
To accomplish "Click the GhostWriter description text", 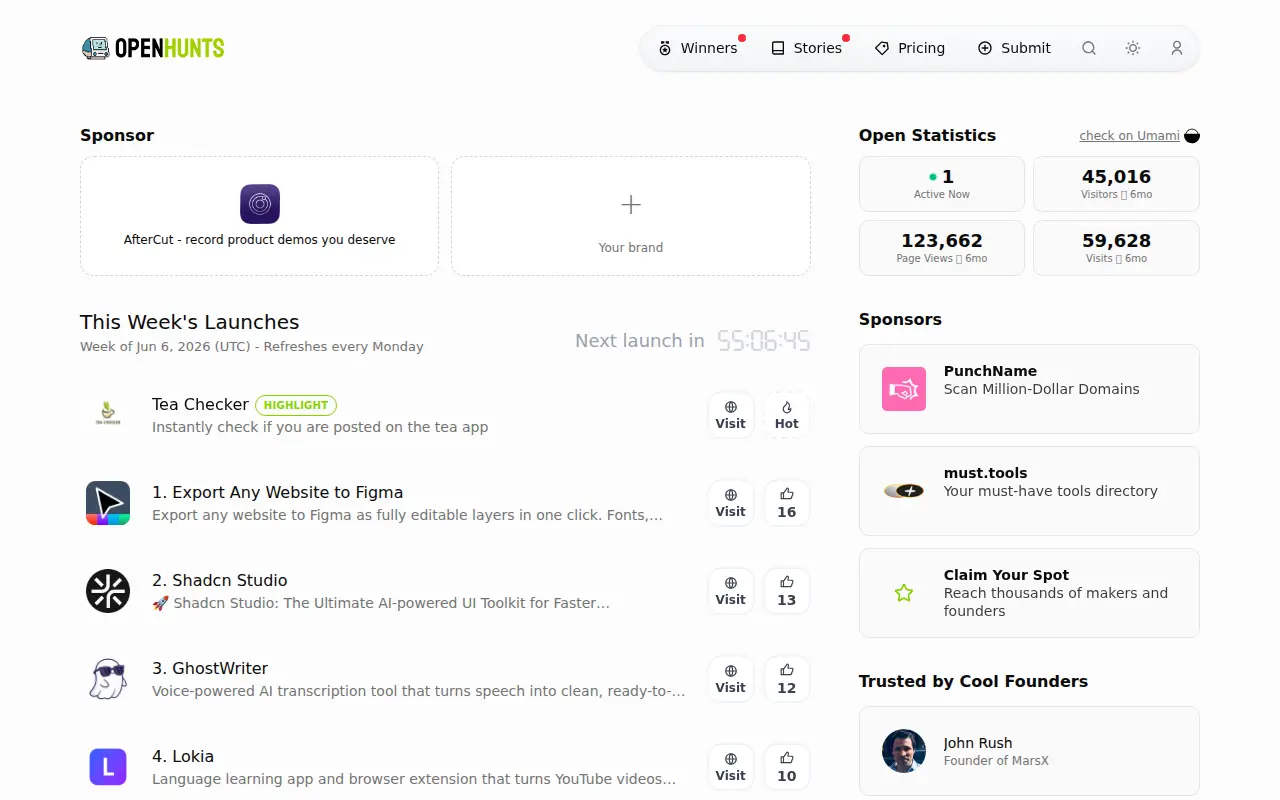I will pos(419,691).
